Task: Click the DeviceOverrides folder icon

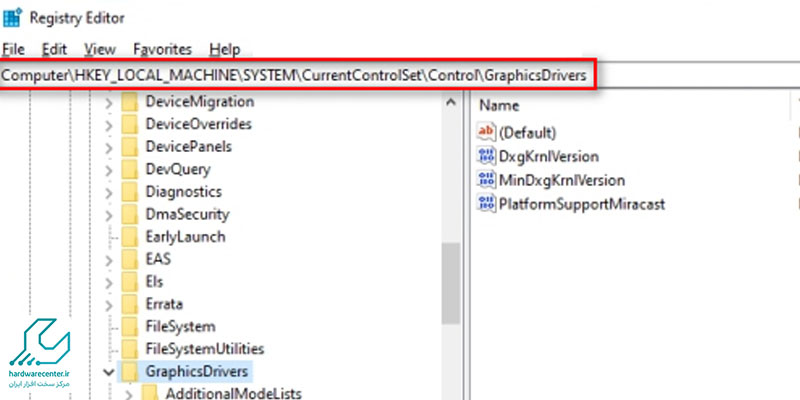Action: tap(130, 124)
